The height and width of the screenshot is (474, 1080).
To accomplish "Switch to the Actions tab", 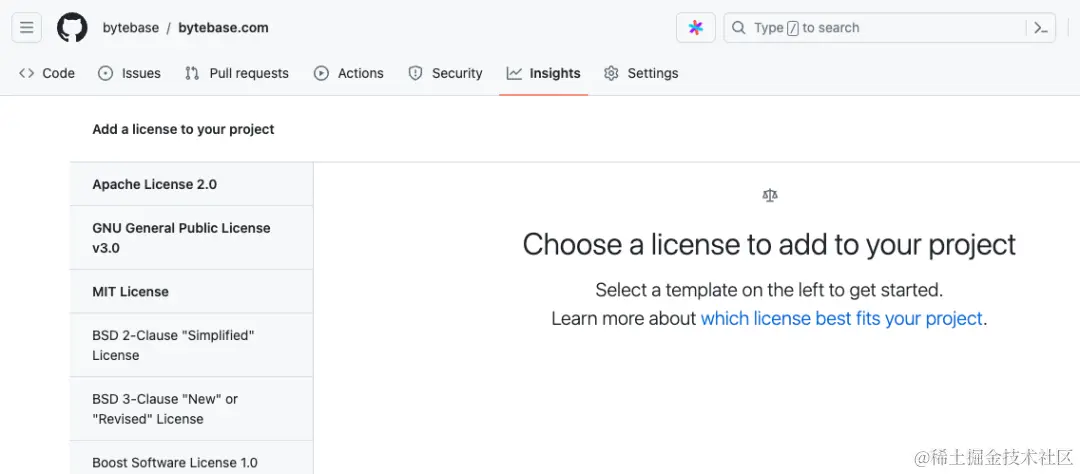I will pyautogui.click(x=349, y=73).
